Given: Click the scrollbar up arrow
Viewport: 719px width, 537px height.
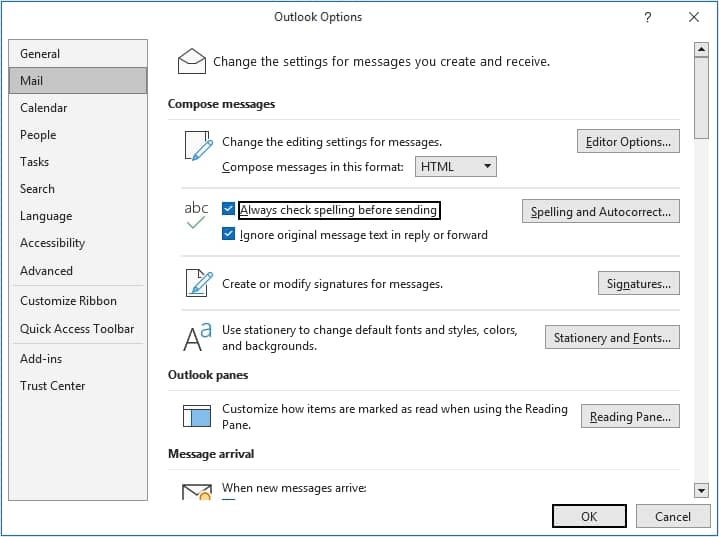Looking at the screenshot, I should tap(701, 50).
